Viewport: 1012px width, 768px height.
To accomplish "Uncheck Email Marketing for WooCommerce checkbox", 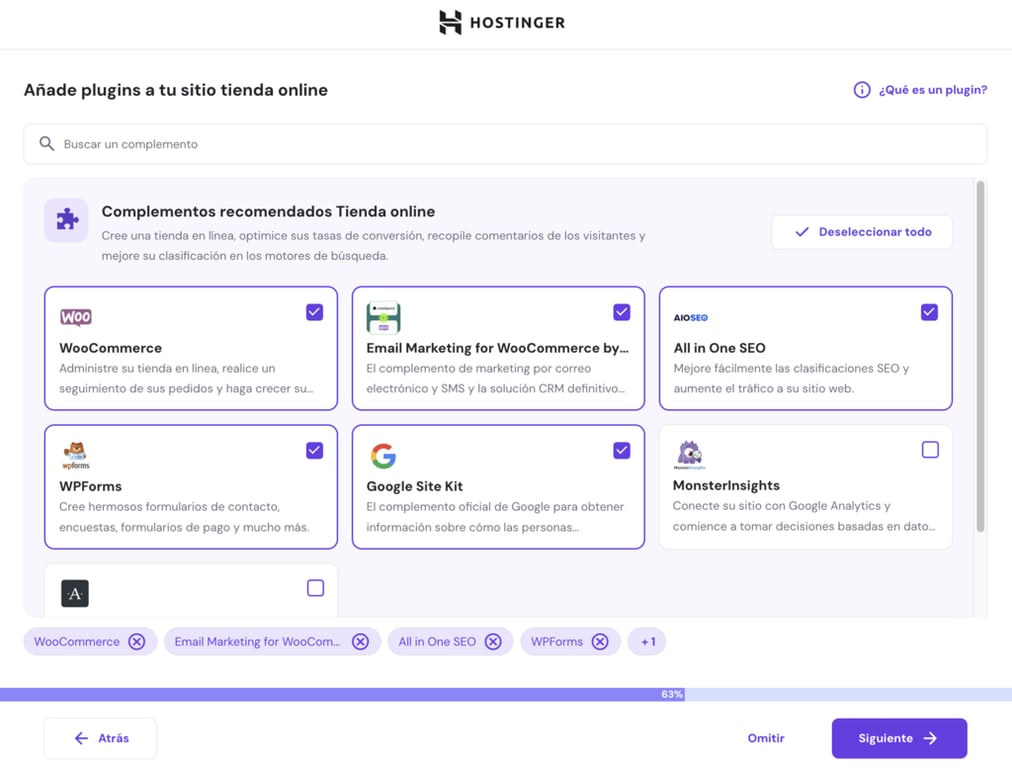I will point(622,312).
